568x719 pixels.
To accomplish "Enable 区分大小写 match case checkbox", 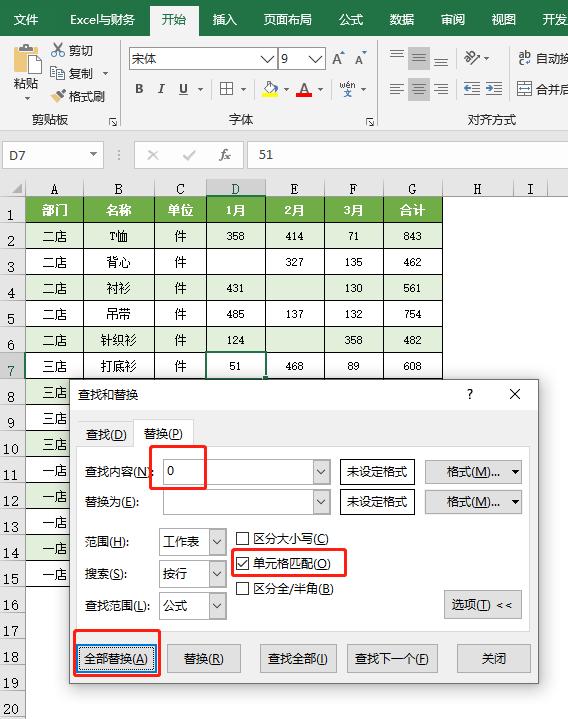I will 243,538.
